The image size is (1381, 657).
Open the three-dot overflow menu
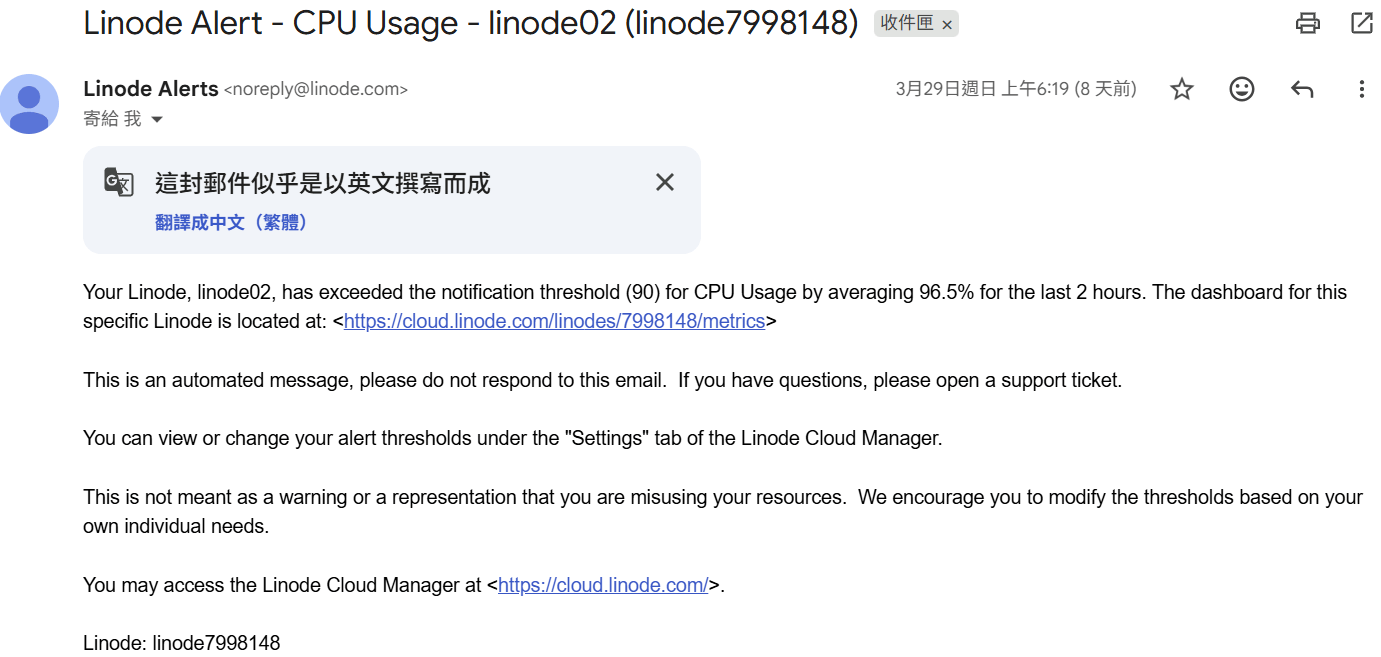pyautogui.click(x=1362, y=89)
